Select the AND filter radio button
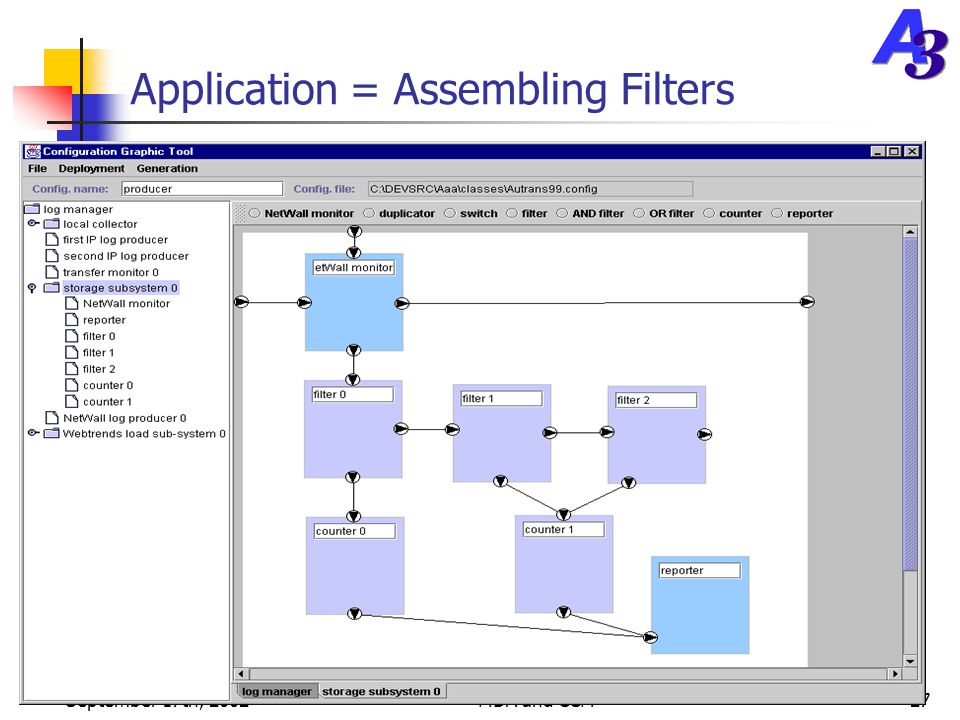This screenshot has height=720, width=960. click(562, 213)
